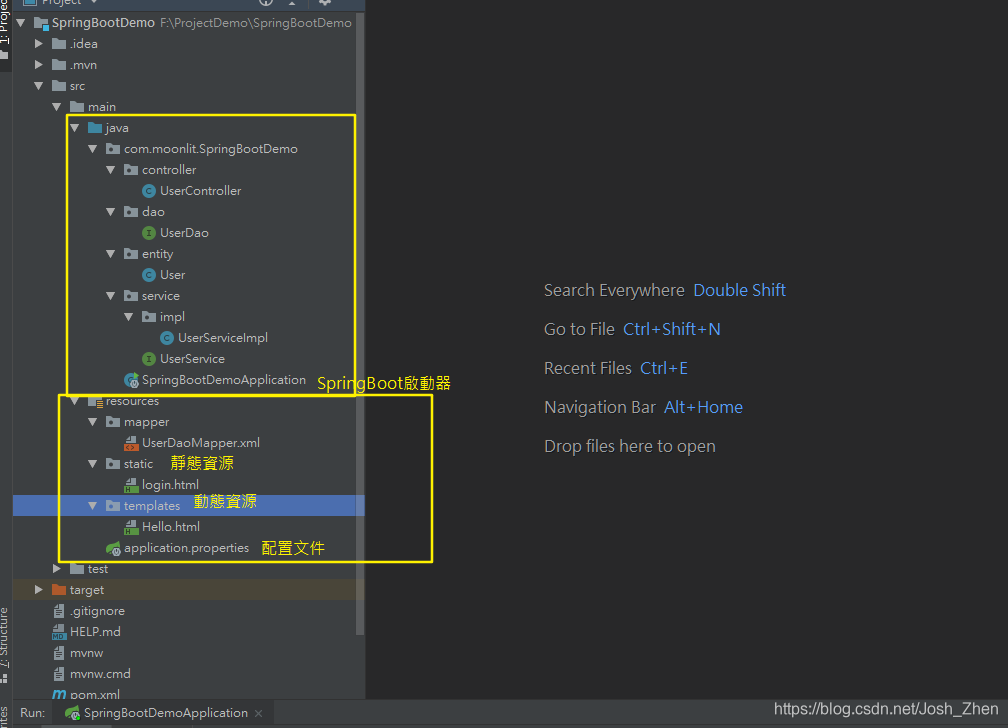Collapse the mapper folder
The image size is (1008, 728).
[93, 422]
